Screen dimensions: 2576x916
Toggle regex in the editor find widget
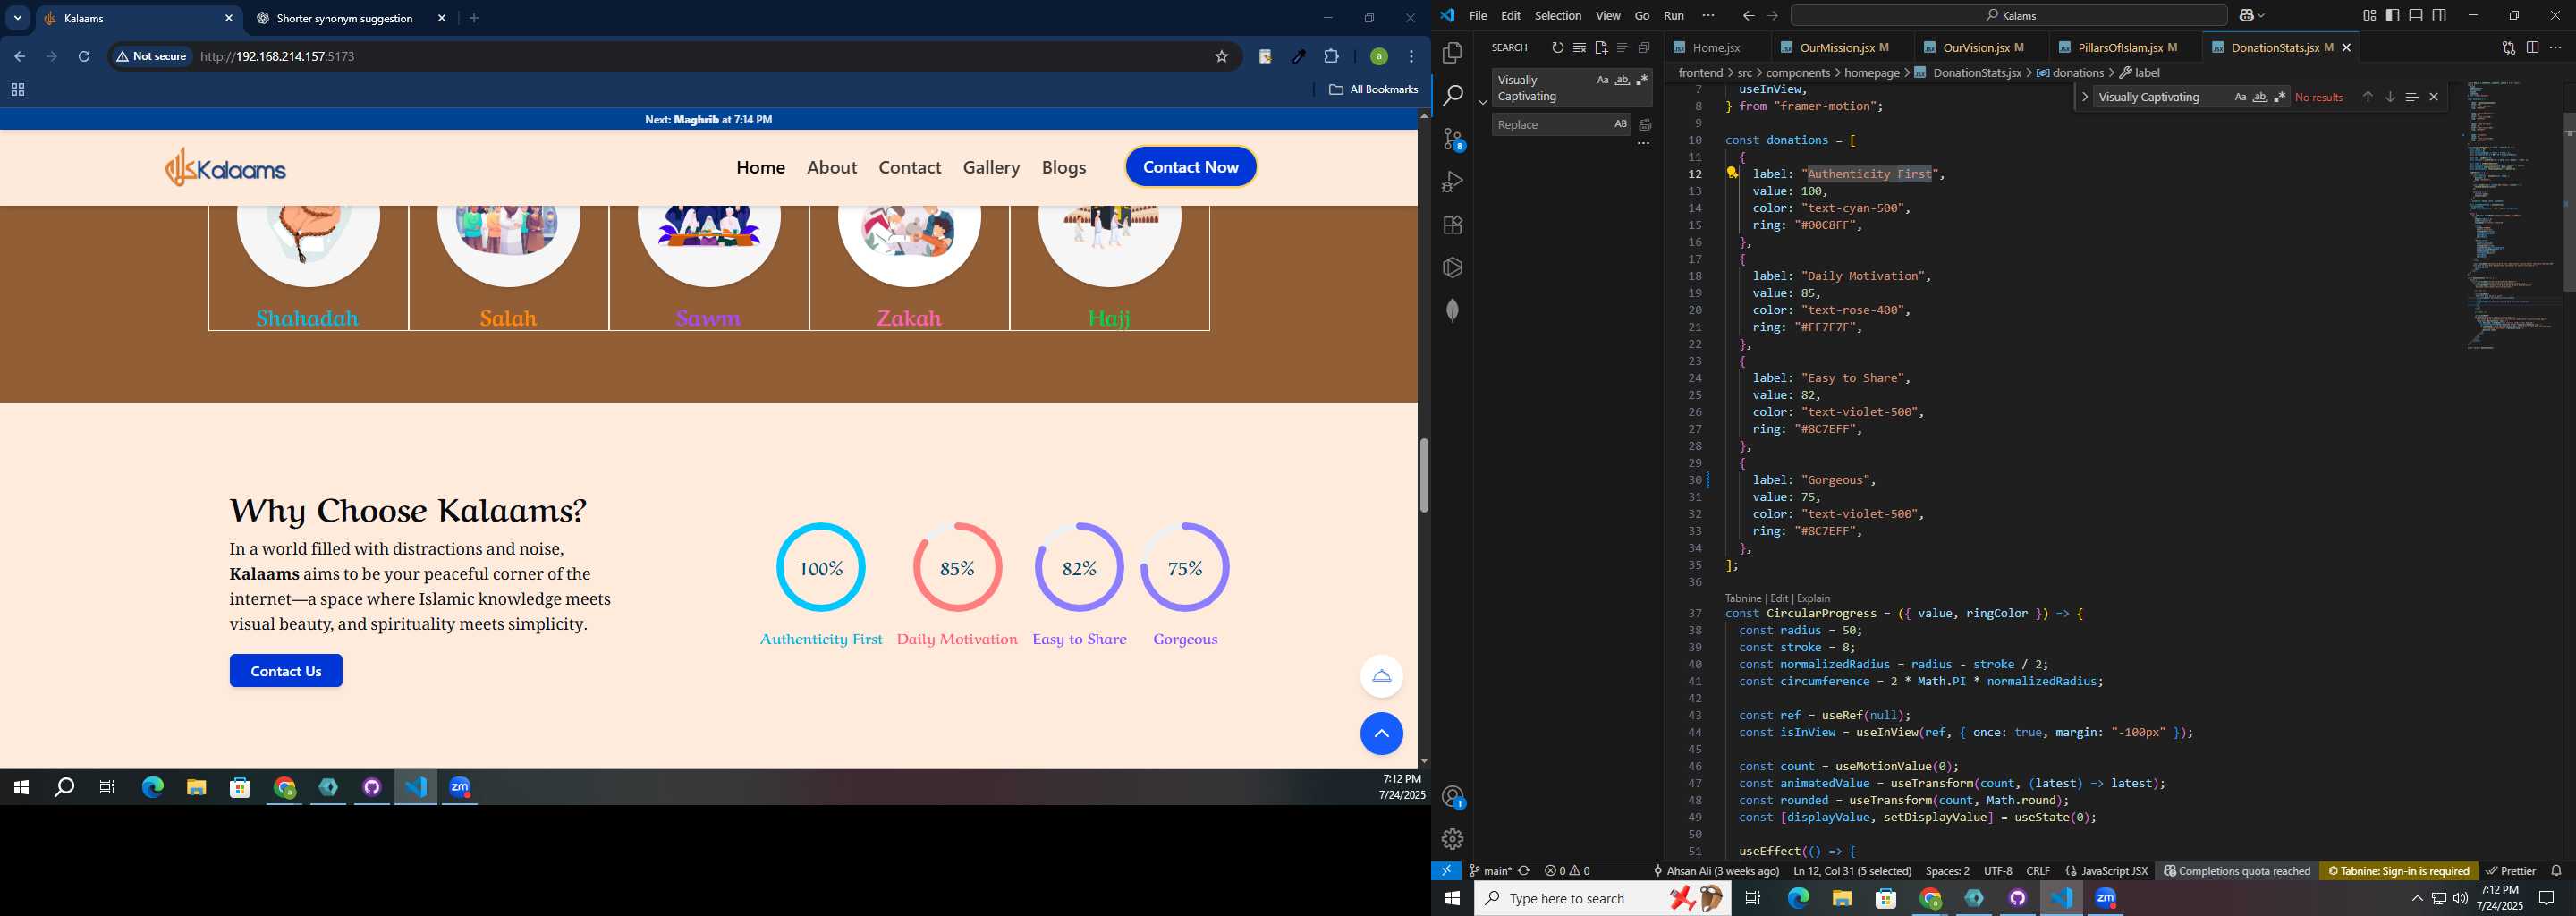point(2280,97)
